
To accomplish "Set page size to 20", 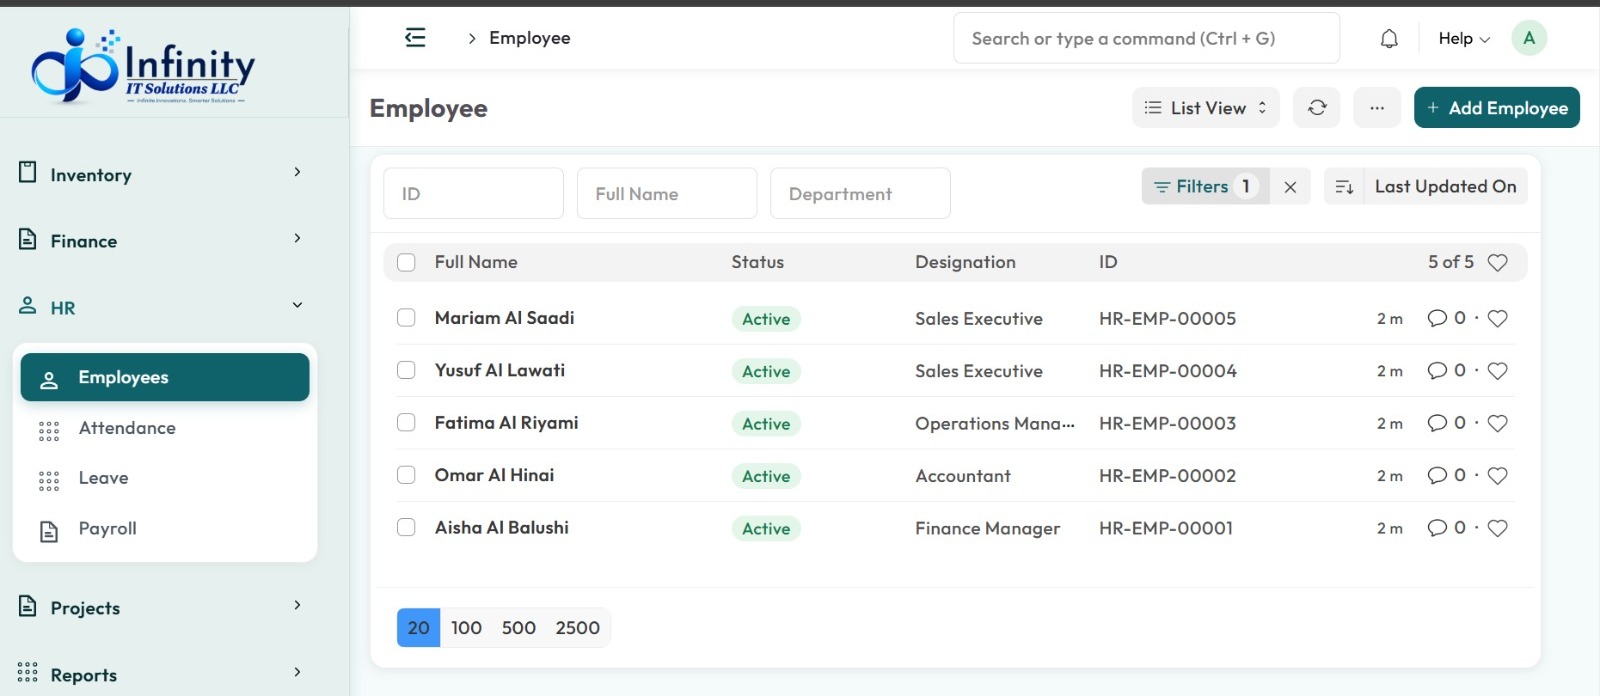I will pos(418,628).
